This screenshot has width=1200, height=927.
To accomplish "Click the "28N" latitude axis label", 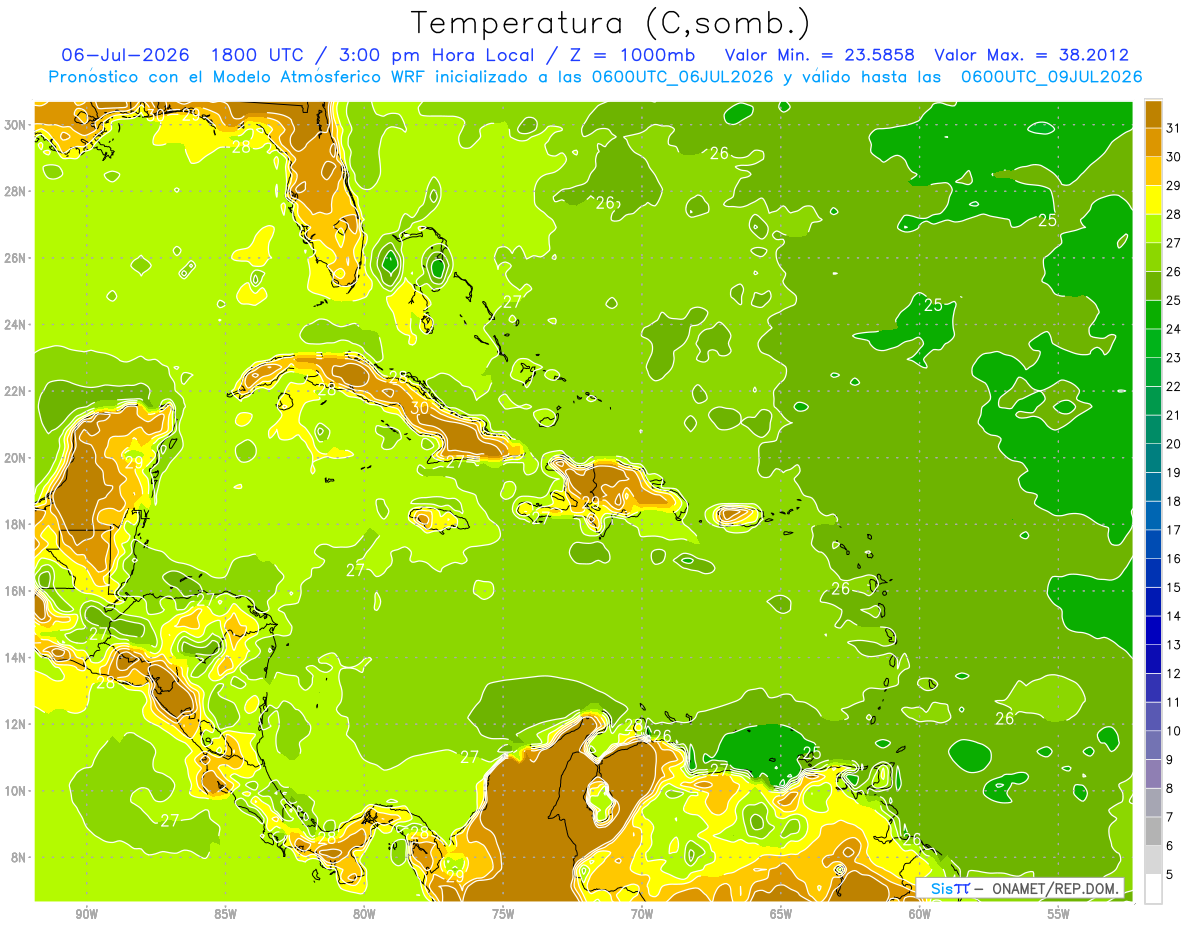I will pyautogui.click(x=15, y=191).
